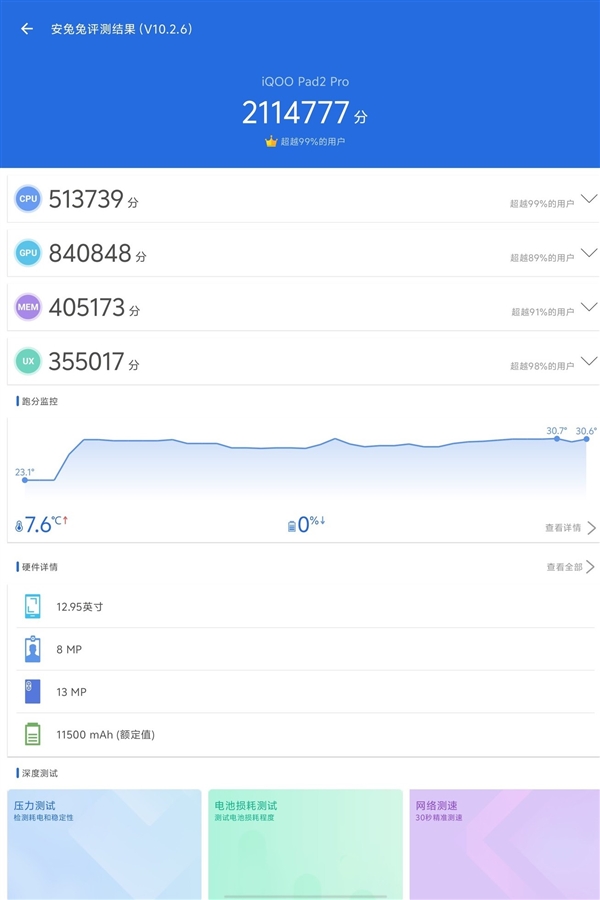Expand the CPU score details
The image size is (600, 900).
tap(588, 199)
